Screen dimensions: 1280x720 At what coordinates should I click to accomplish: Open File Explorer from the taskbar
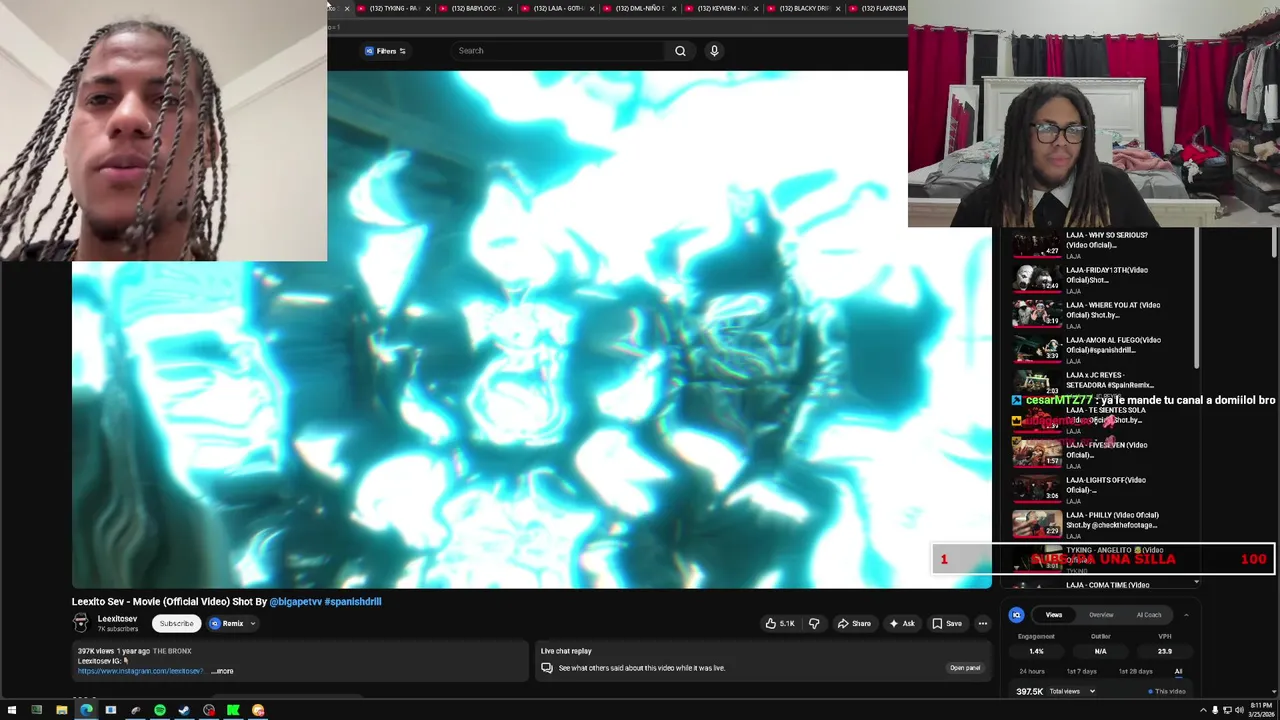click(61, 710)
